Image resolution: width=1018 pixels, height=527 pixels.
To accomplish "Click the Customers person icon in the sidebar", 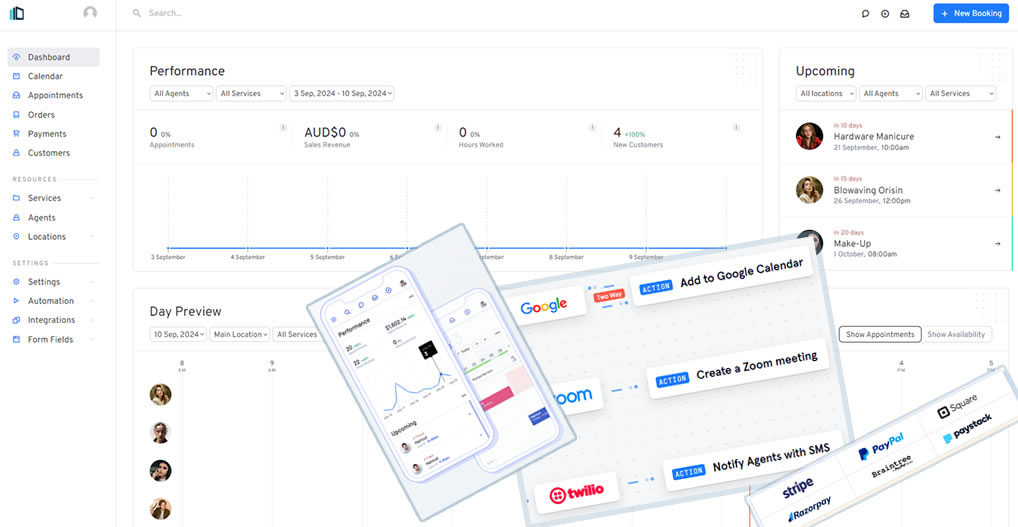I will tap(17, 153).
